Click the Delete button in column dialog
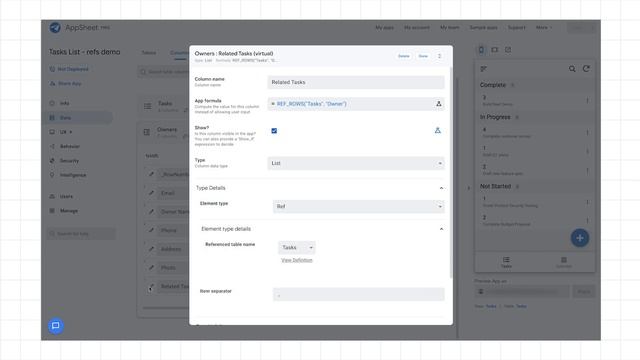 [x=403, y=56]
